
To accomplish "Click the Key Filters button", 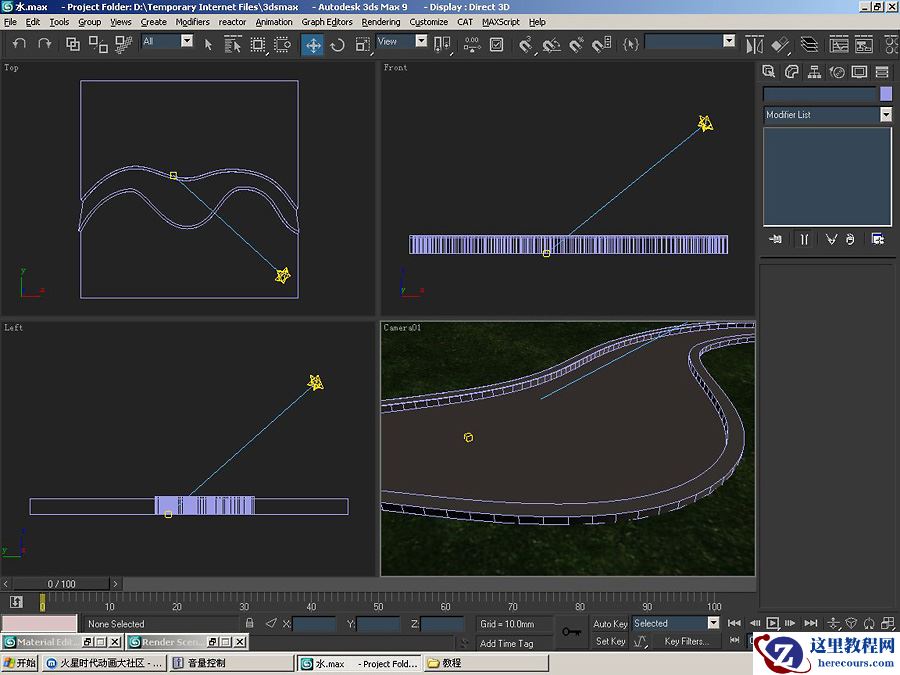I will pos(686,641).
